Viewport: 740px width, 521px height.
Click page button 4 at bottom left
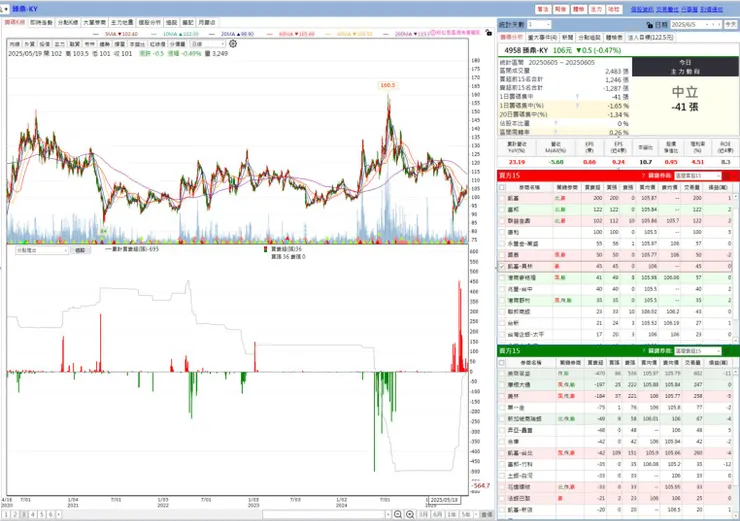tap(33, 514)
